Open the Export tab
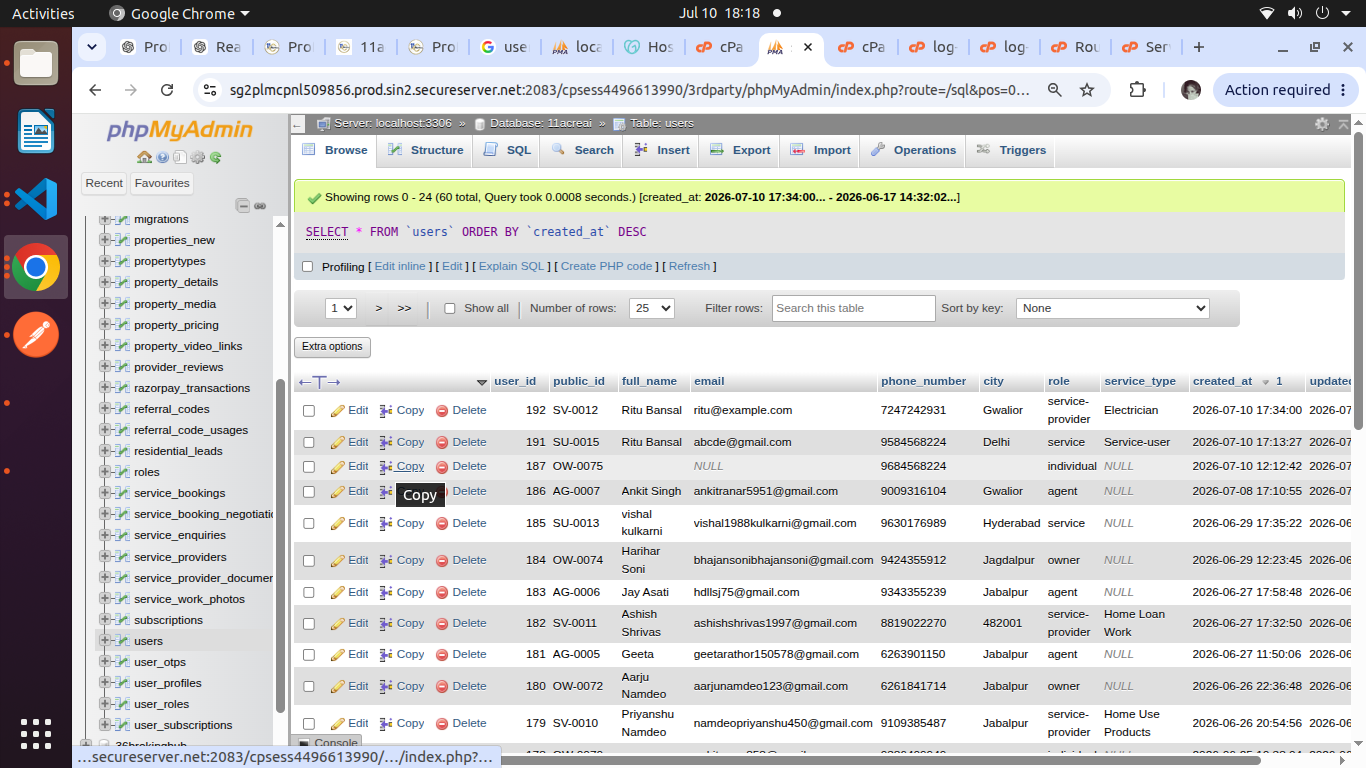1366x768 pixels. [740, 150]
